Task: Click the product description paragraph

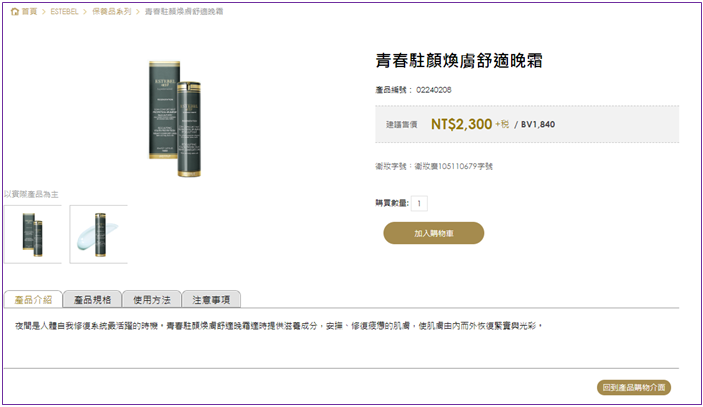Action: point(278,326)
